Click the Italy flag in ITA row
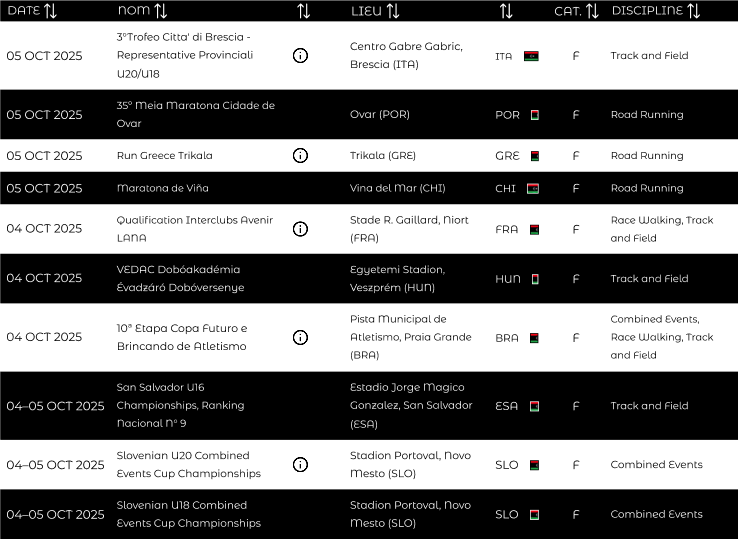This screenshot has width=738, height=539. point(531,56)
